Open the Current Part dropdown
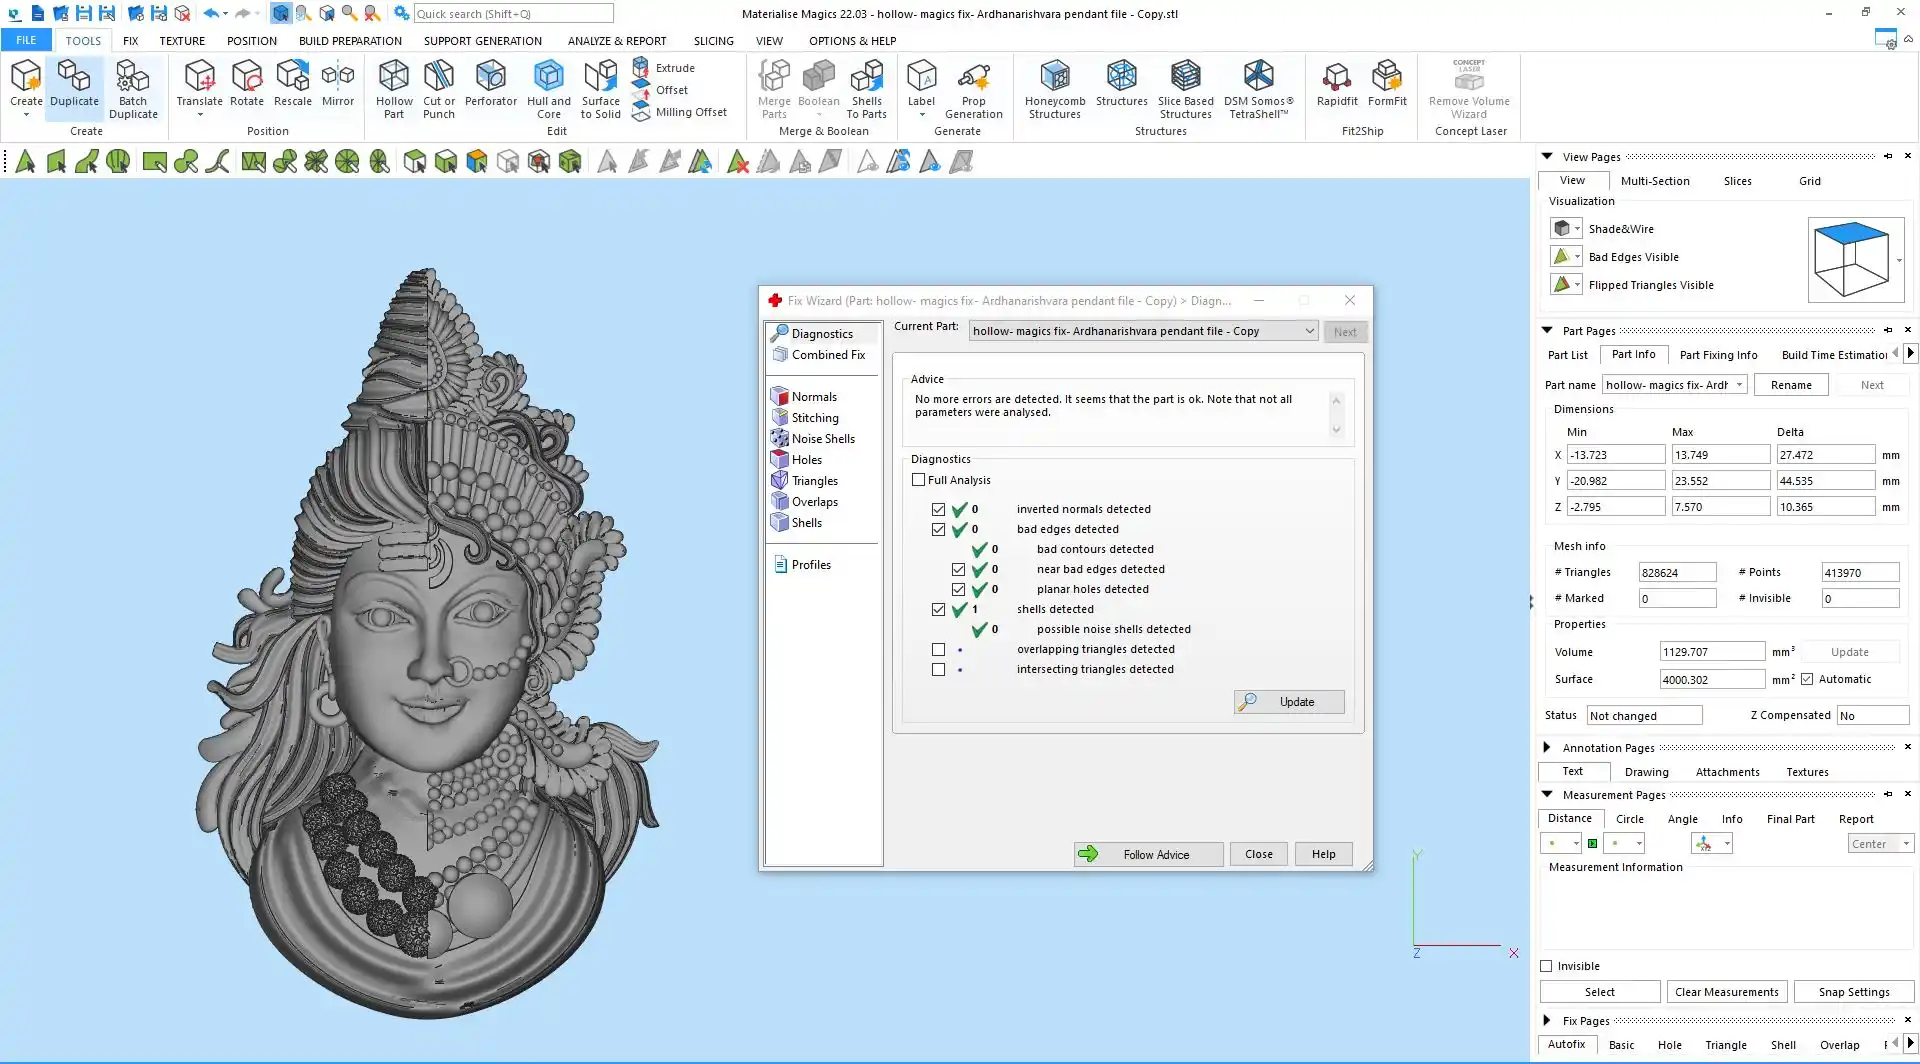The width and height of the screenshot is (1920, 1064). click(x=1309, y=331)
